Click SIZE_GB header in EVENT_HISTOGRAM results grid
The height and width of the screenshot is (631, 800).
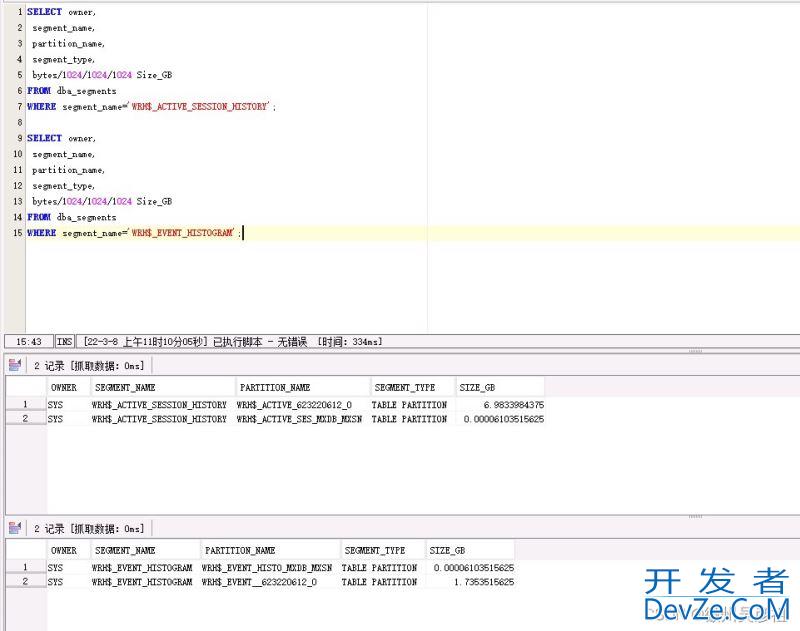[470, 550]
